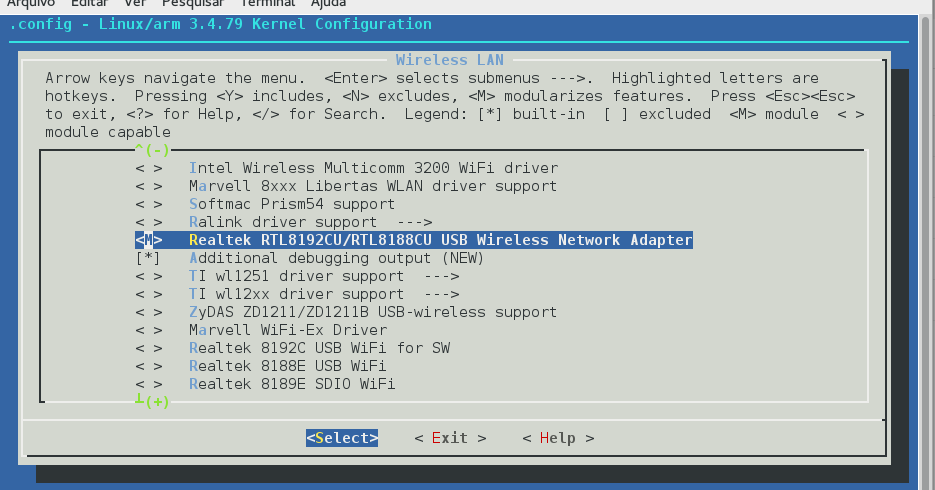
Task: Expand TI wl12xx driver support arrow
Action: pyautogui.click(x=441, y=294)
